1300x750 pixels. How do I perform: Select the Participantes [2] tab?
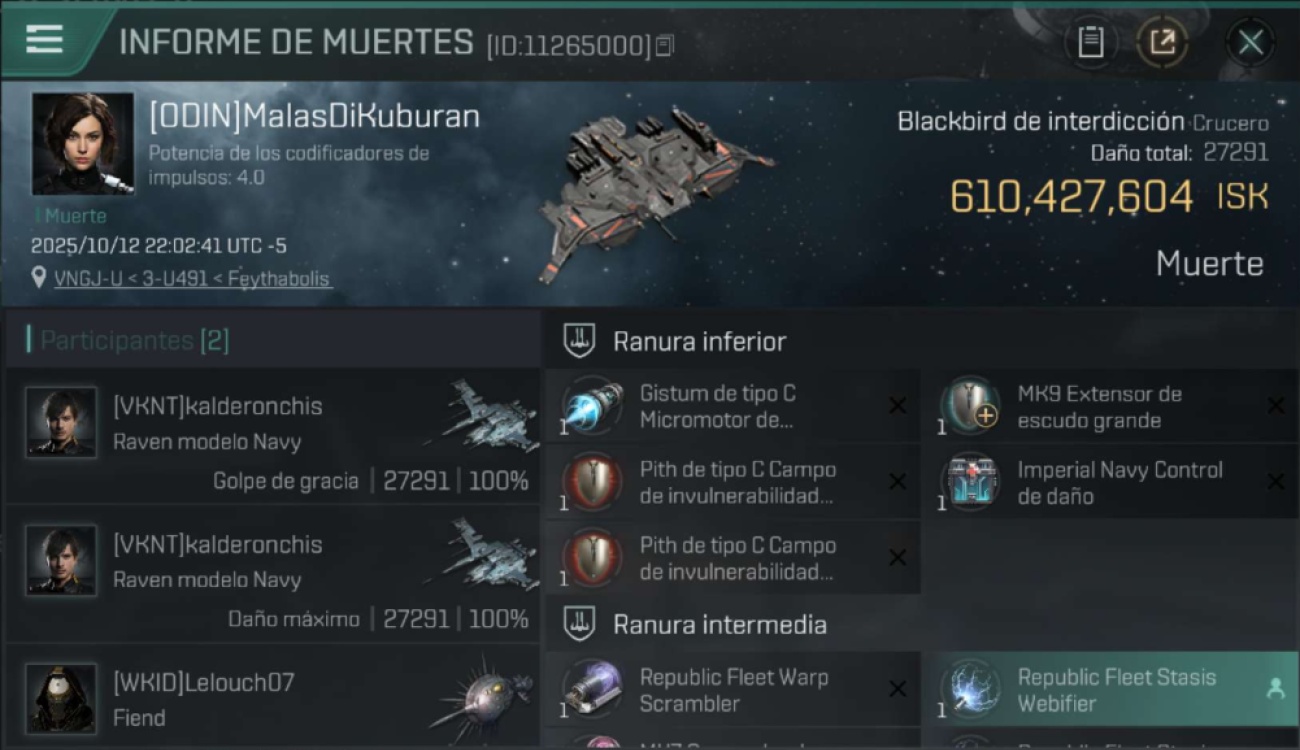click(x=135, y=340)
